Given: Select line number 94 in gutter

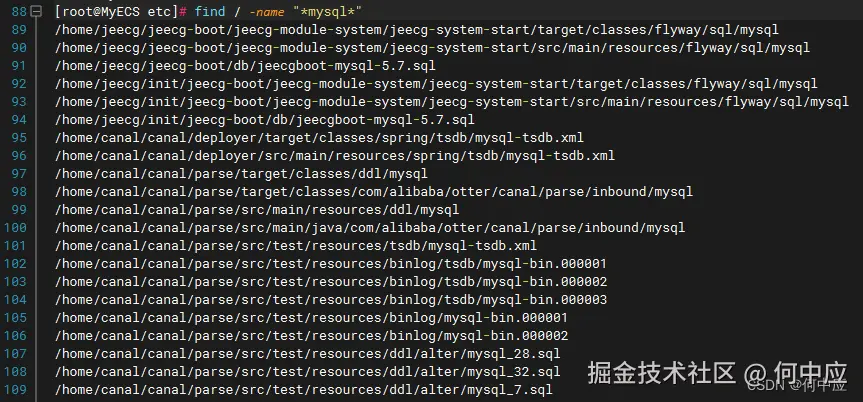Looking at the screenshot, I should pos(19,119).
